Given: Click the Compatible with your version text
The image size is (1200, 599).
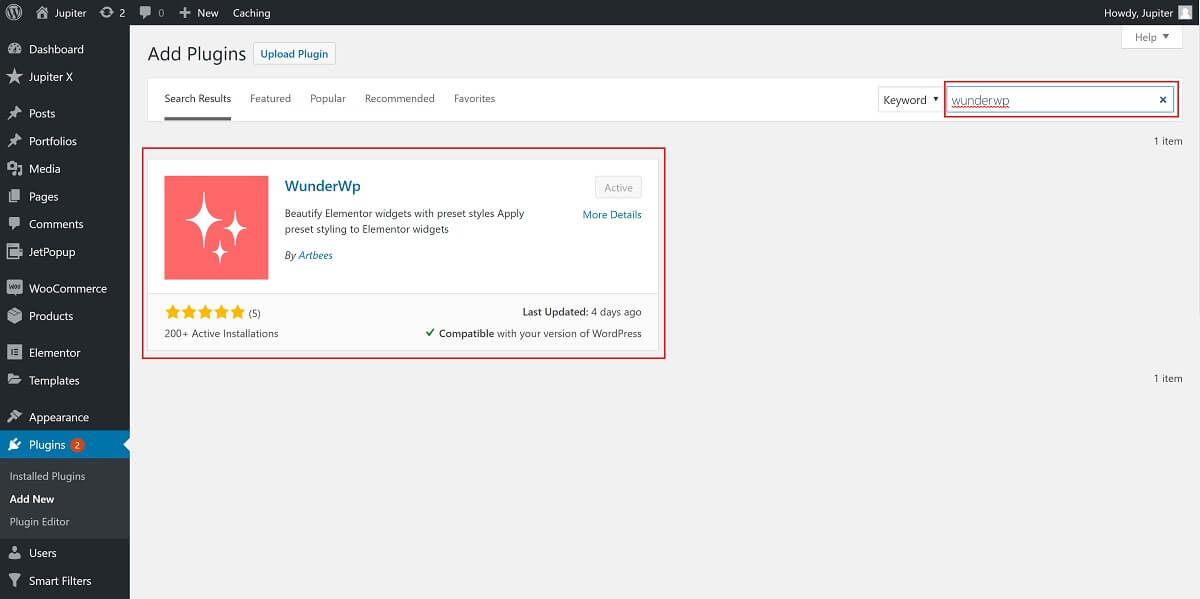Looking at the screenshot, I should [x=540, y=334].
